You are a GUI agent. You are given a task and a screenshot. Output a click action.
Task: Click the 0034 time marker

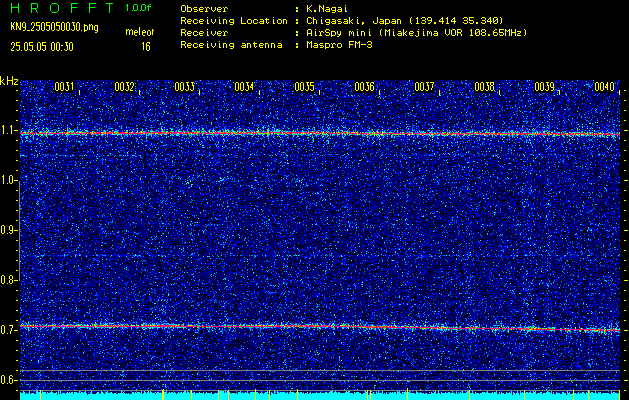244,87
